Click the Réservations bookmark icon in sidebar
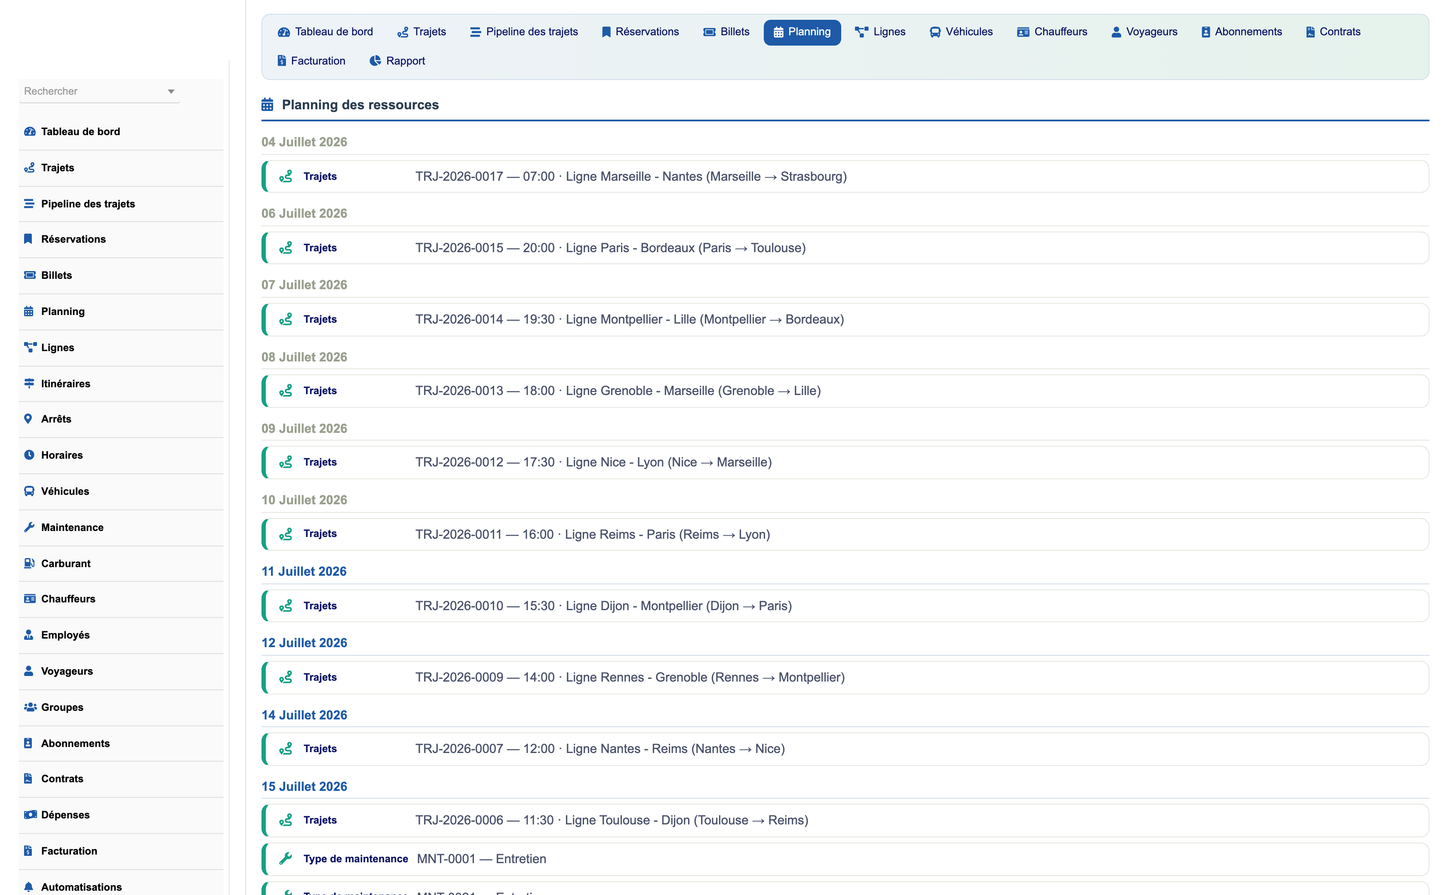1445x895 pixels. (29, 240)
